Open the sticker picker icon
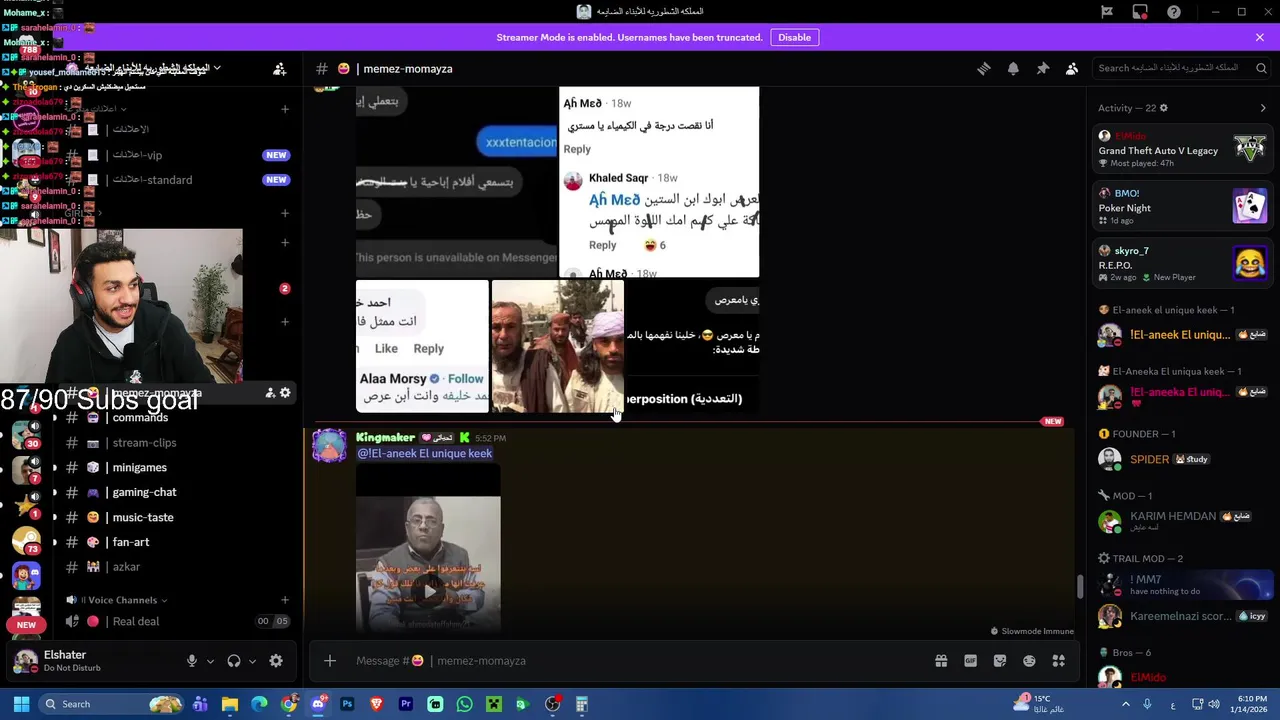 coord(1000,660)
